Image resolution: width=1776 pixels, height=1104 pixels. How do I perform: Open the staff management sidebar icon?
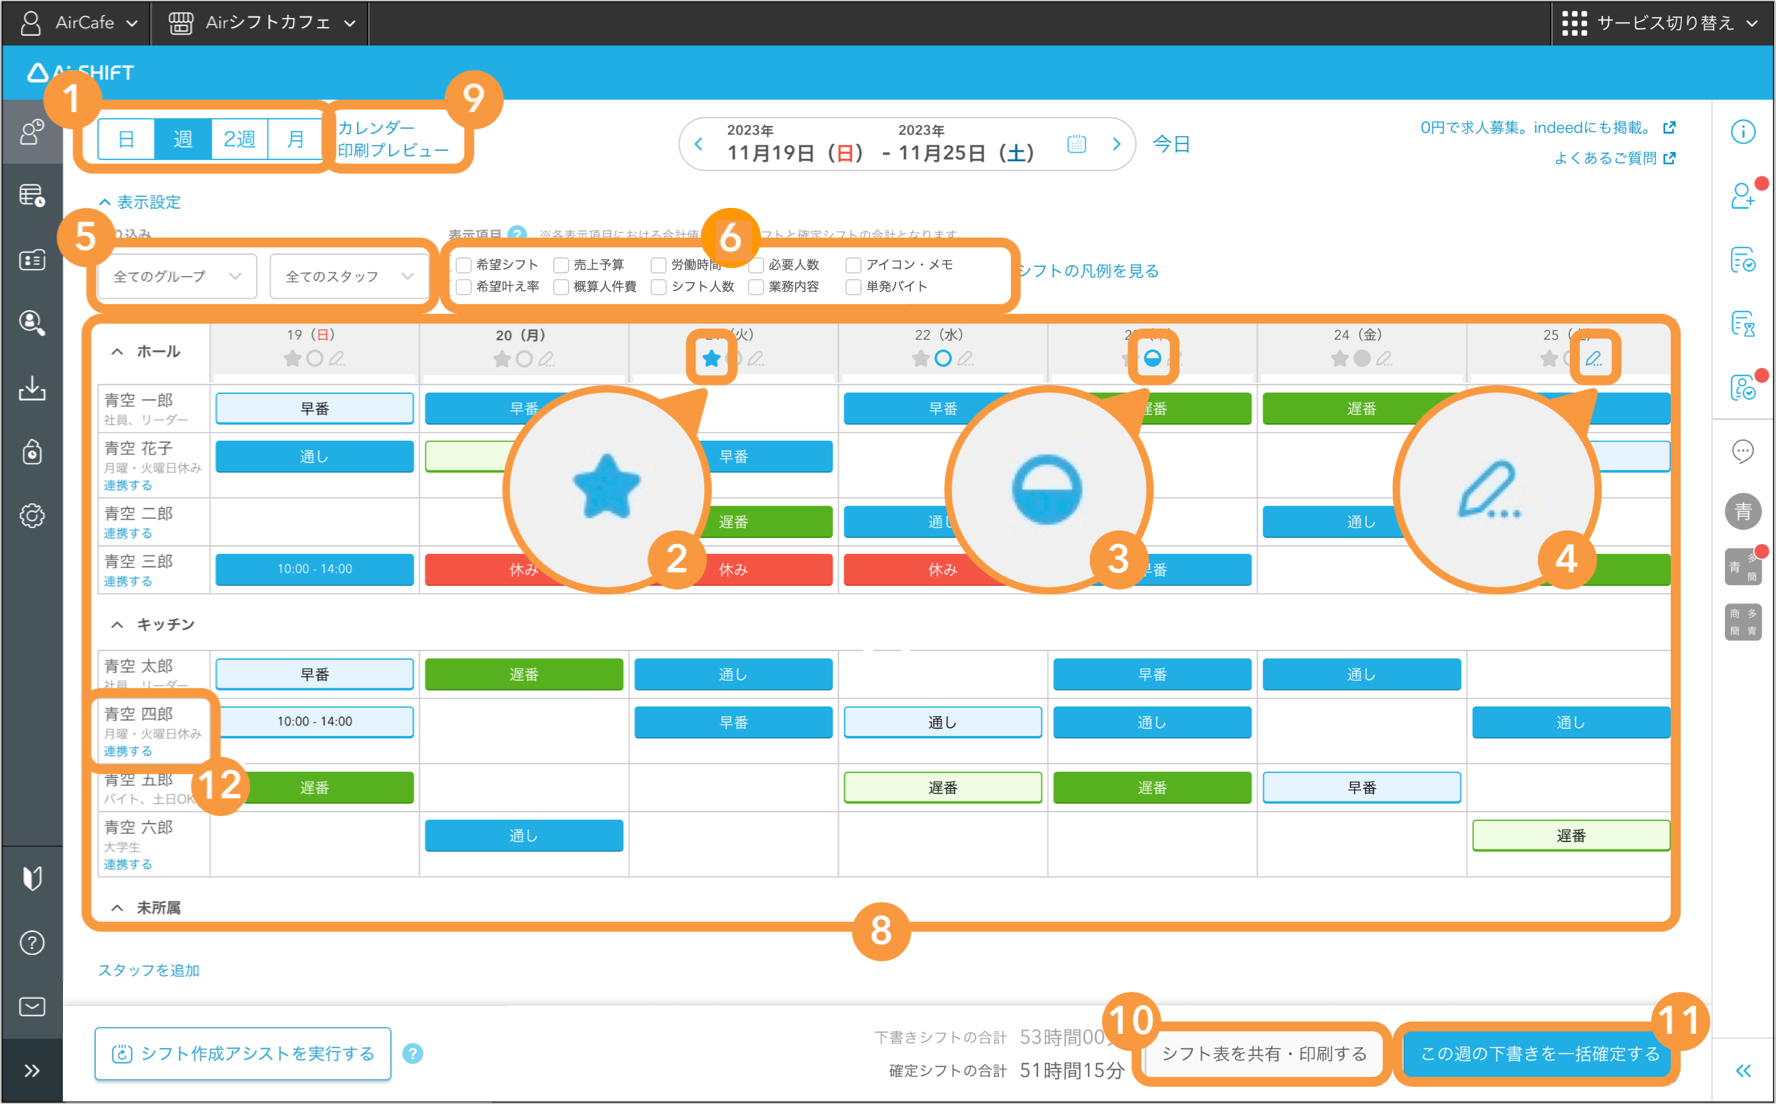click(x=32, y=131)
